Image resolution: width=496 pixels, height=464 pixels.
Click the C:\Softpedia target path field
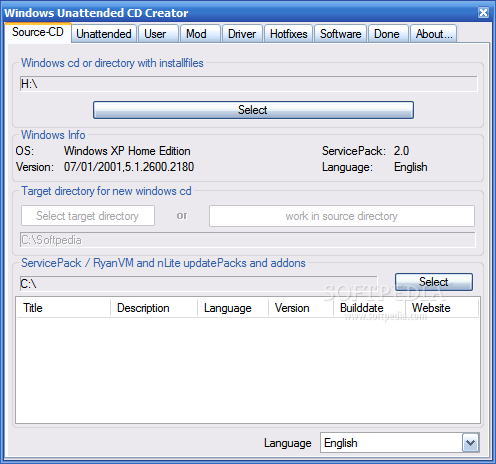pyautogui.click(x=248, y=240)
